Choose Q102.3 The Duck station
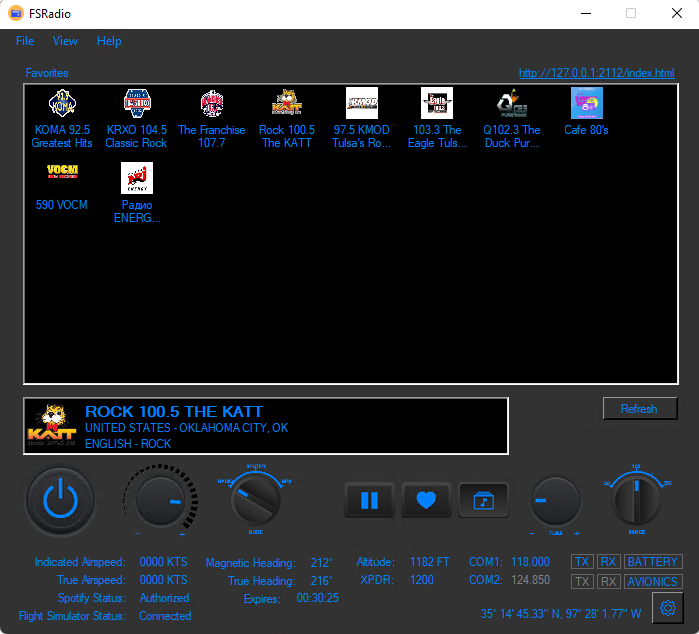This screenshot has width=699, height=634. (x=511, y=118)
